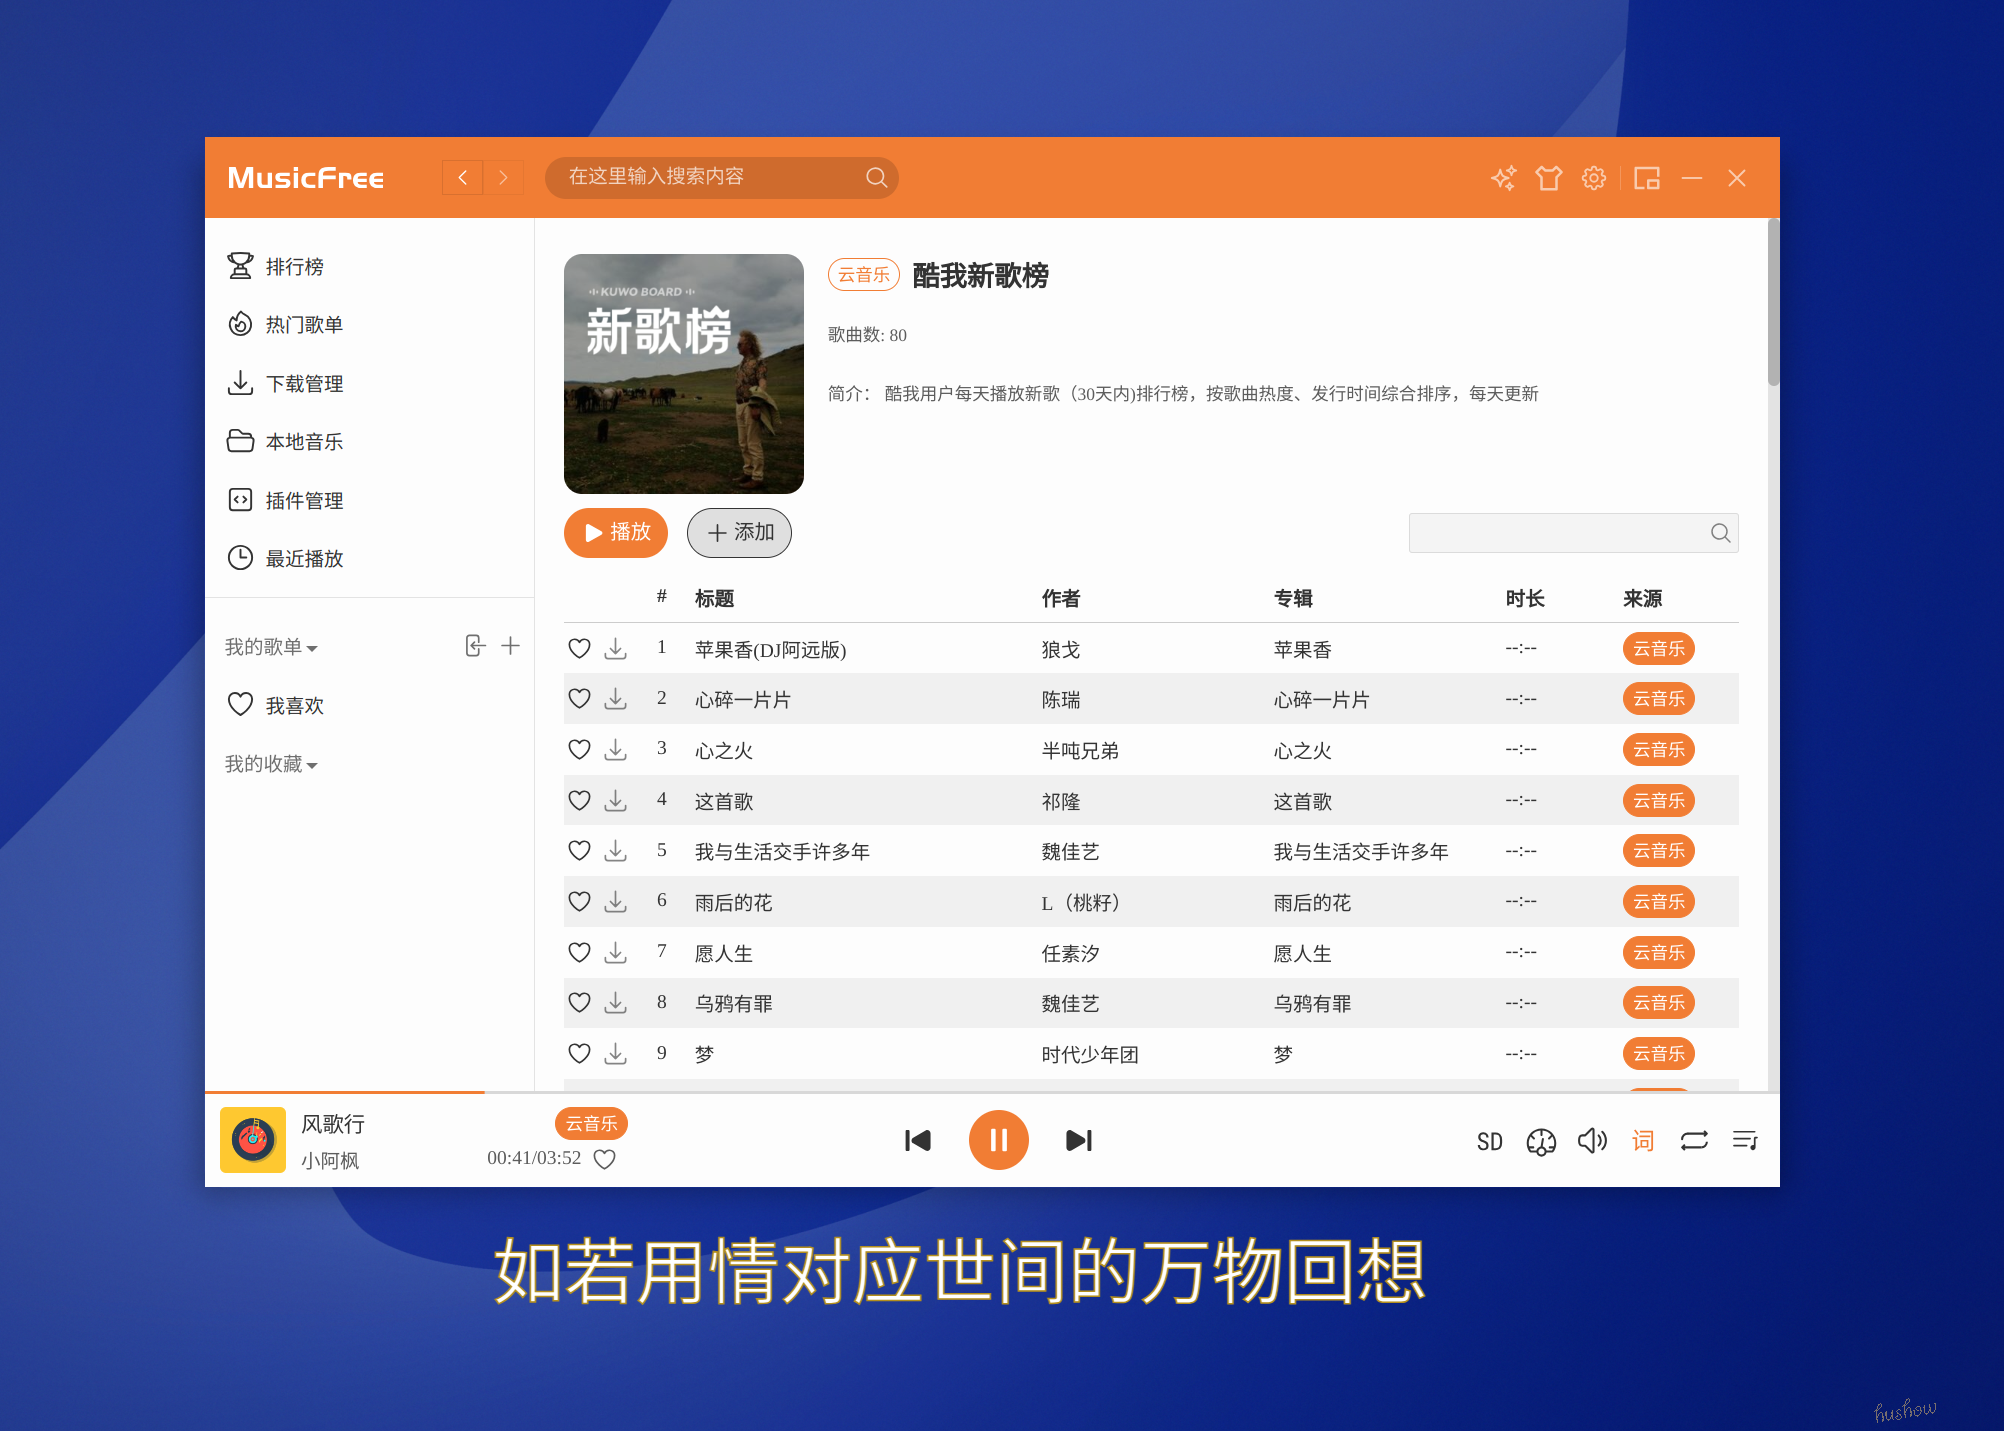Open the 排行榜 rankings page
The width and height of the screenshot is (2004, 1431).
tap(275, 266)
